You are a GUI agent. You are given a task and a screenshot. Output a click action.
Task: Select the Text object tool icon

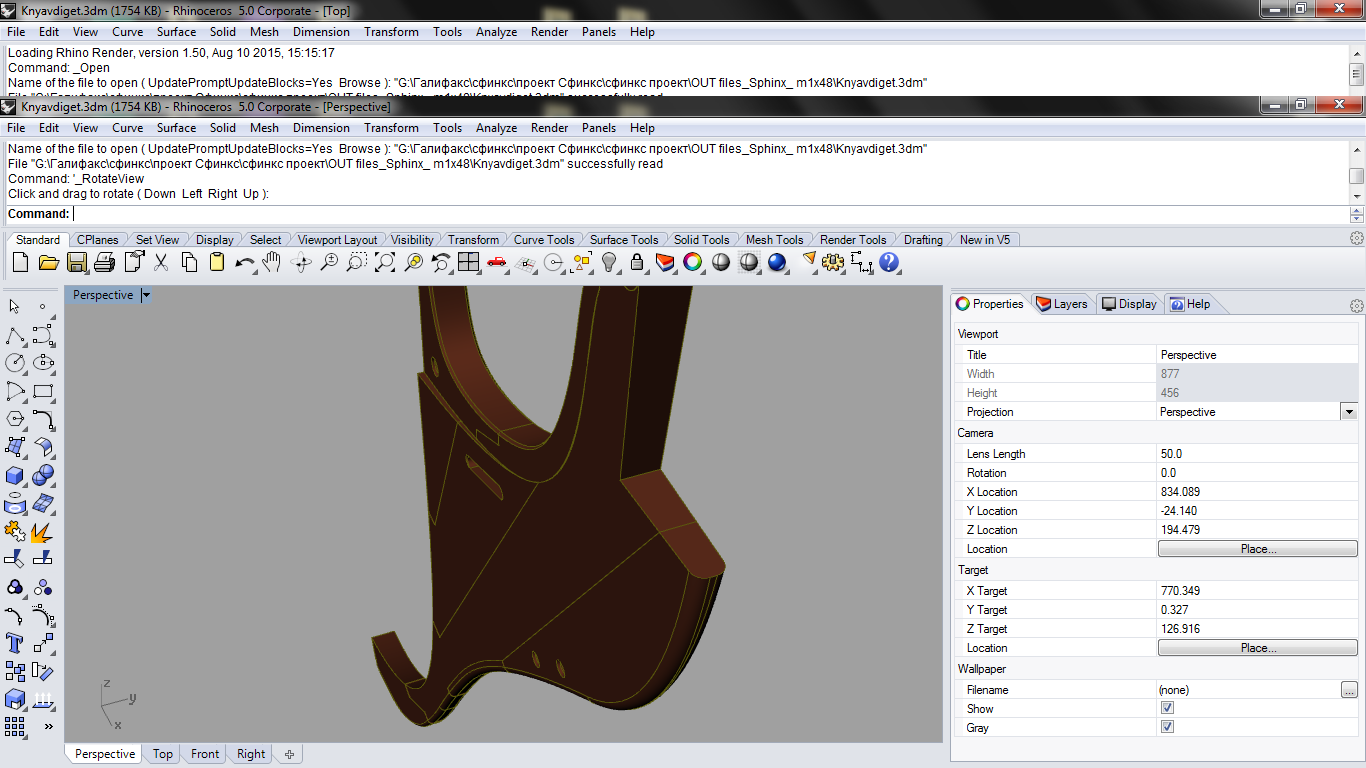(x=15, y=643)
